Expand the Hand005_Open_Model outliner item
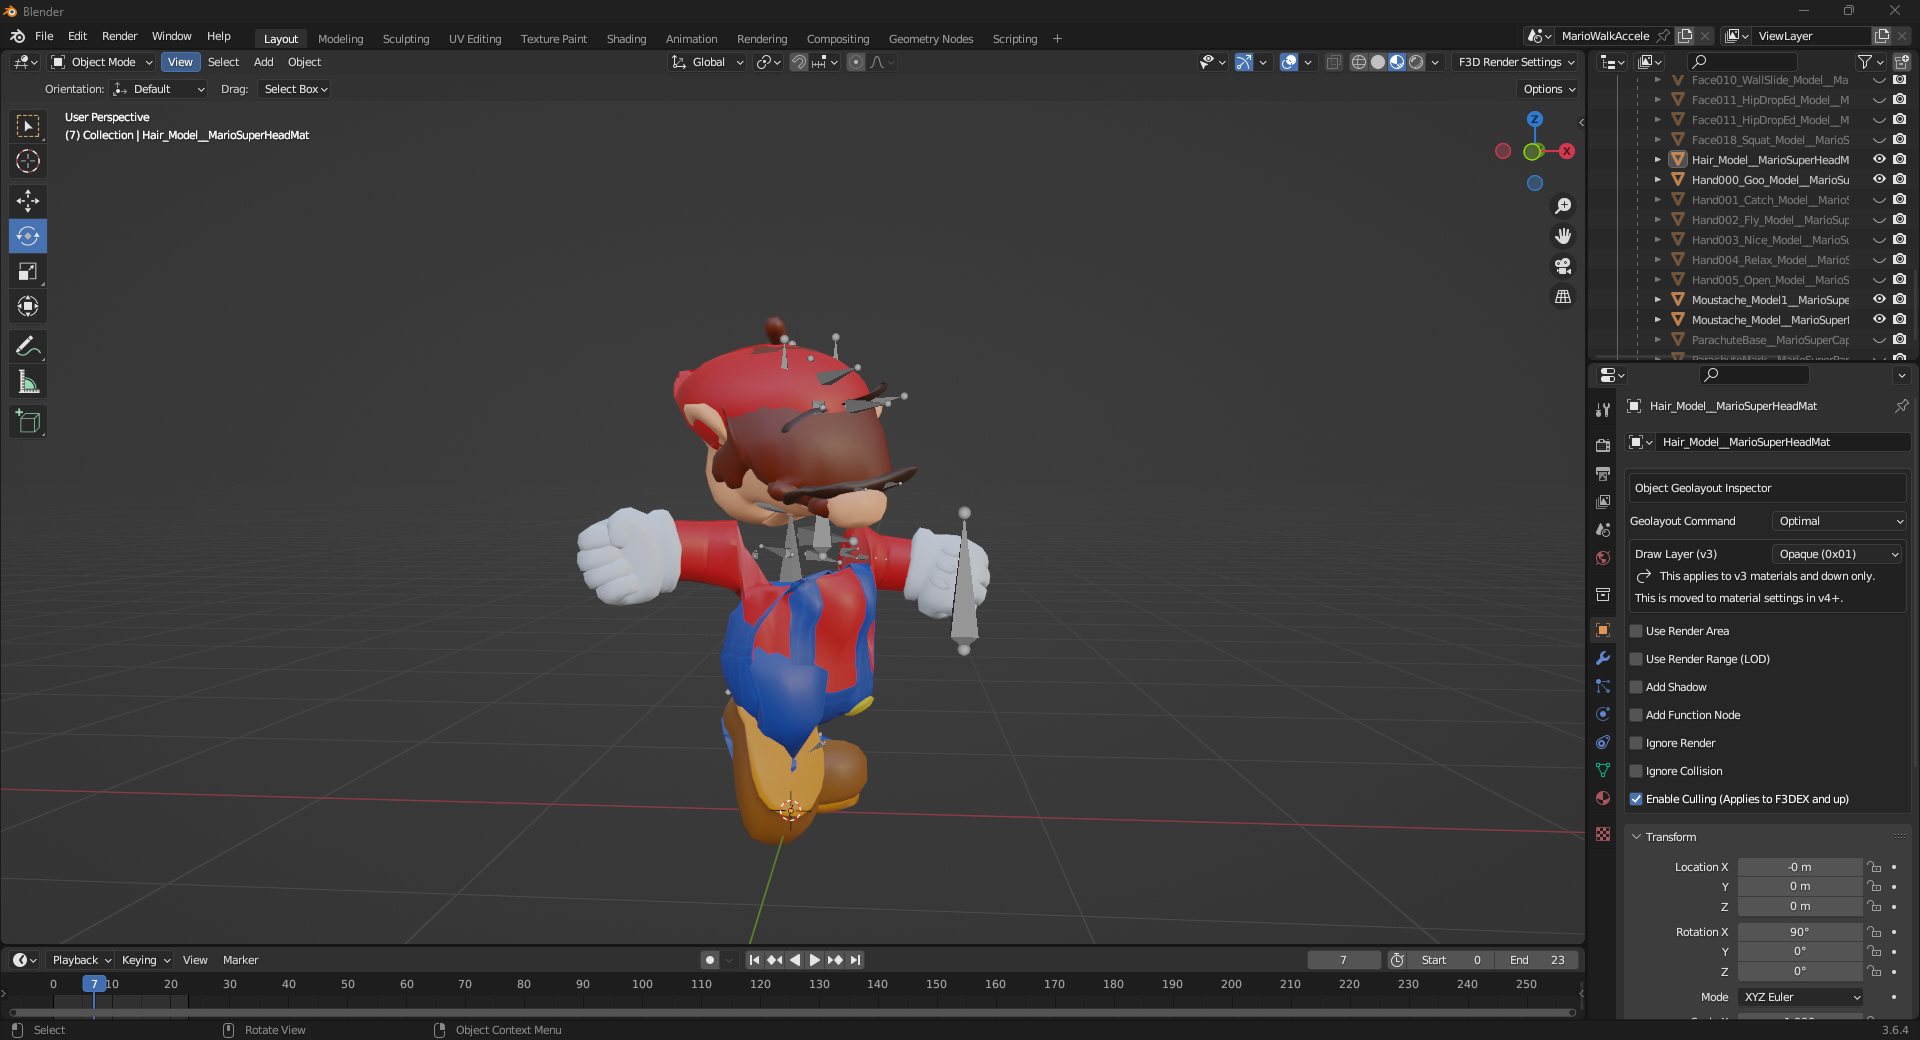The height and width of the screenshot is (1040, 1920). click(1658, 280)
